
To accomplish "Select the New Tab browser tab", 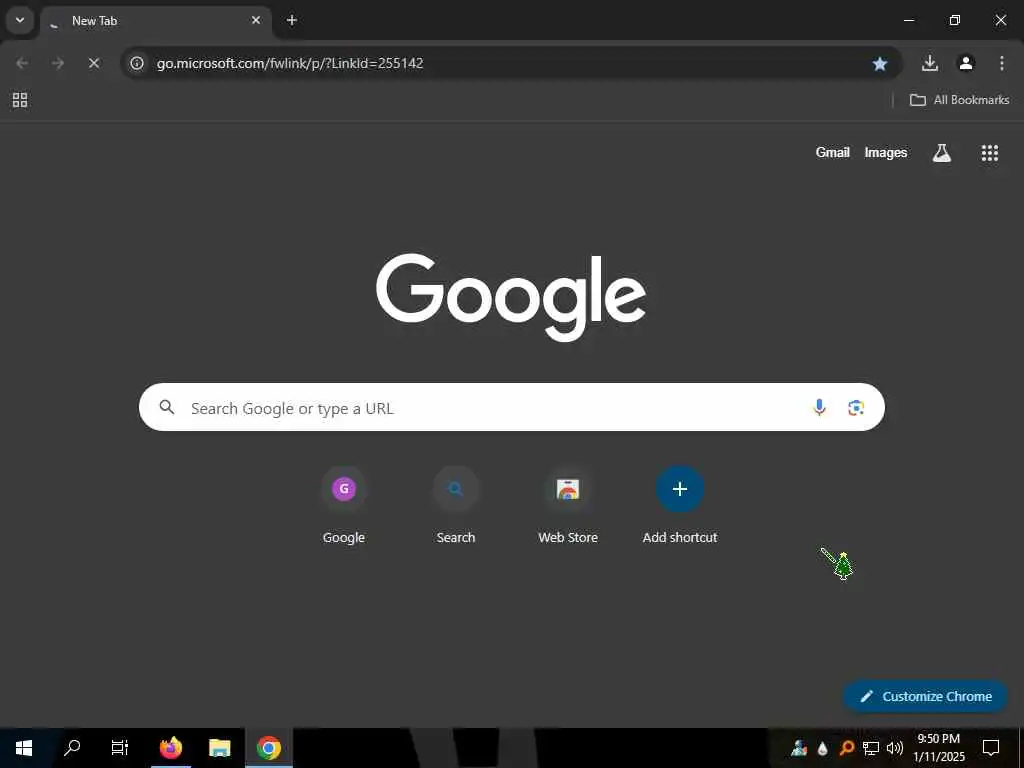I will click(155, 21).
